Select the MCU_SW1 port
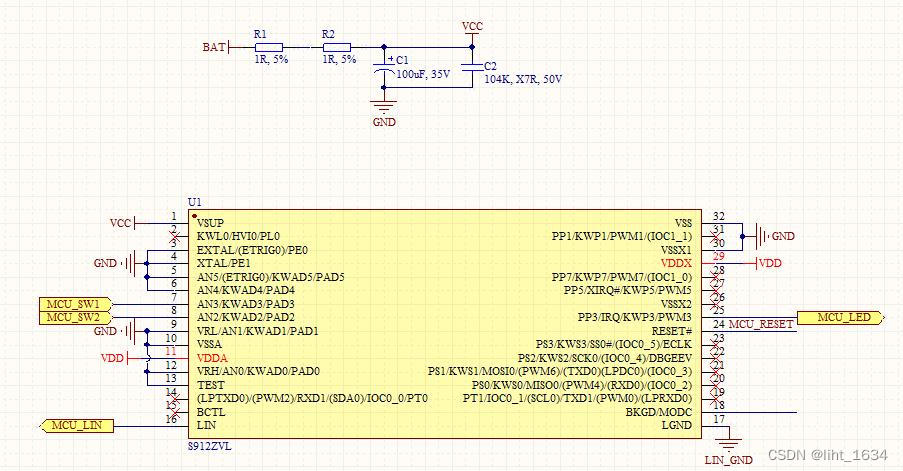This screenshot has width=903, height=471. click(x=75, y=304)
